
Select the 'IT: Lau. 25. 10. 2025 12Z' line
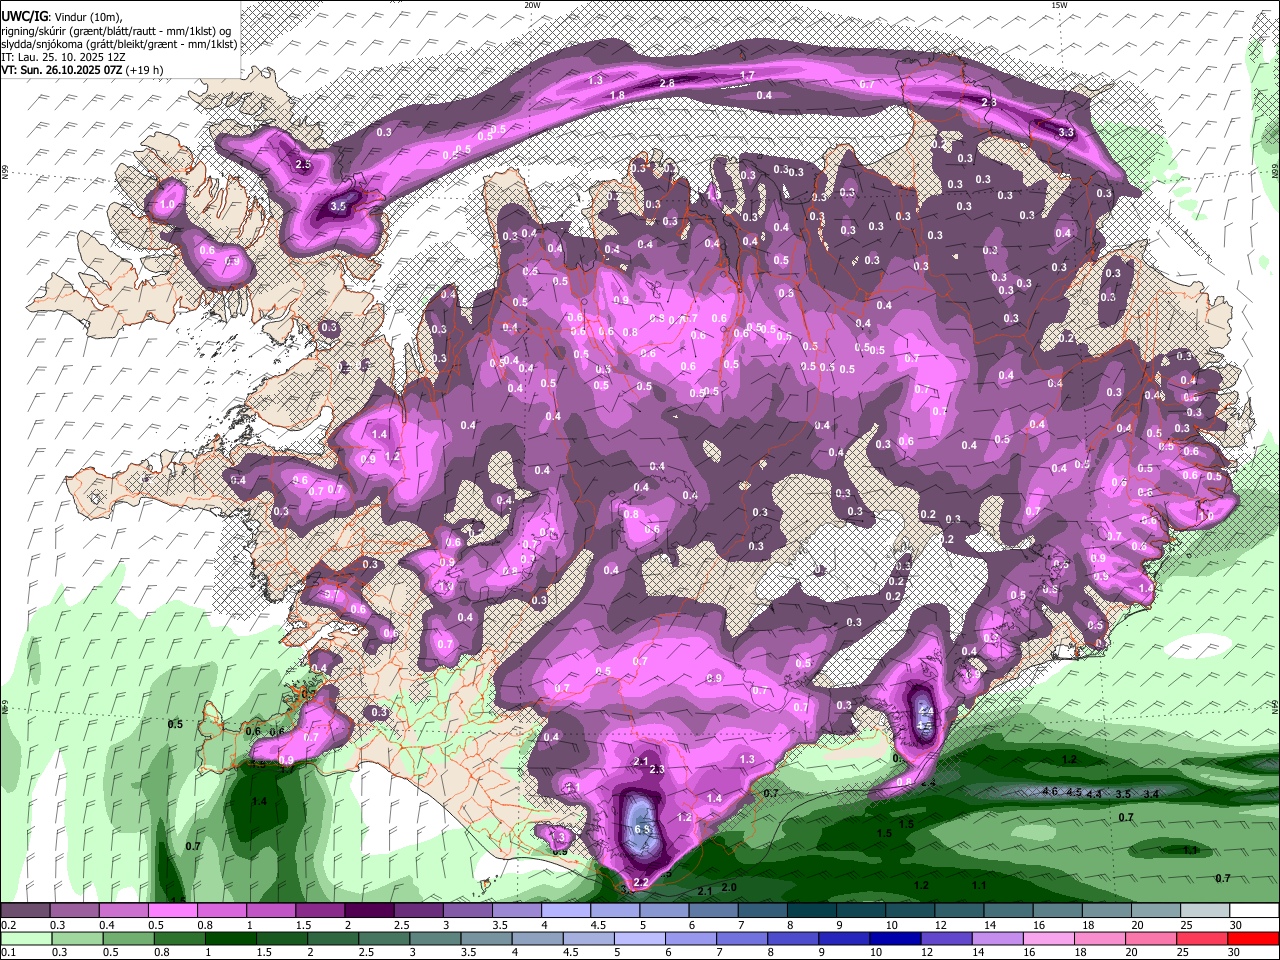[x=63, y=57]
